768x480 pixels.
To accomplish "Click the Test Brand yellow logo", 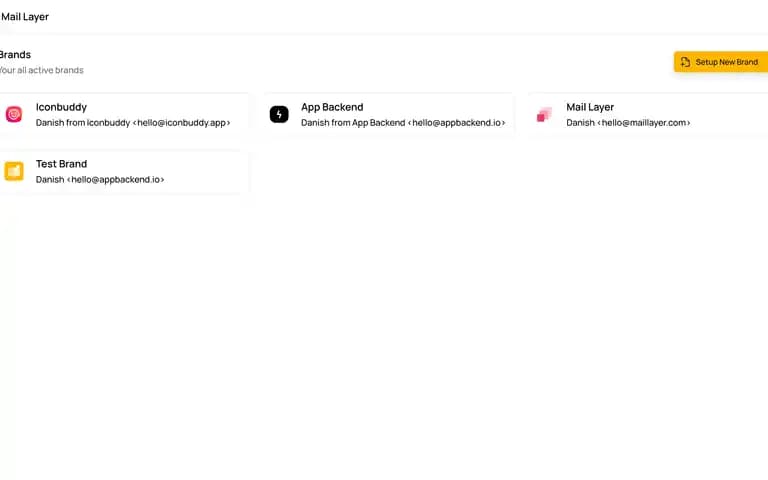I will point(14,171).
